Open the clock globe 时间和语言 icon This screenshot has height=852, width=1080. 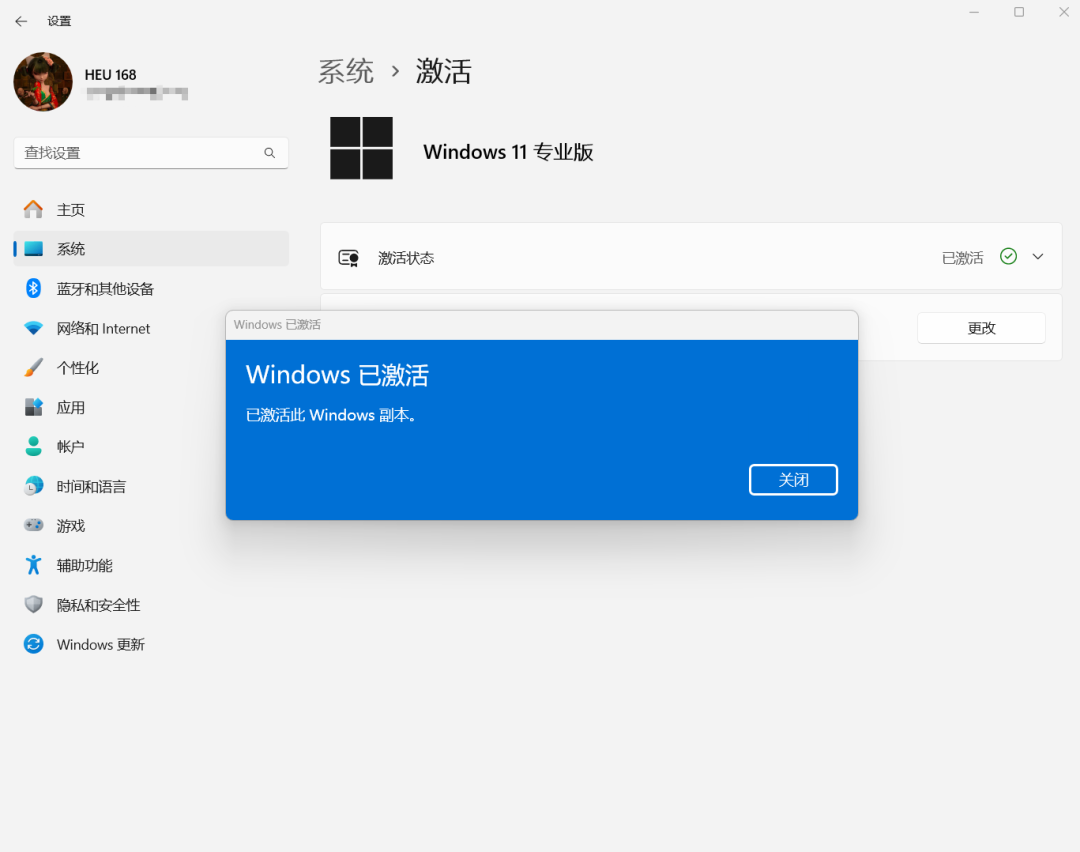click(x=33, y=486)
